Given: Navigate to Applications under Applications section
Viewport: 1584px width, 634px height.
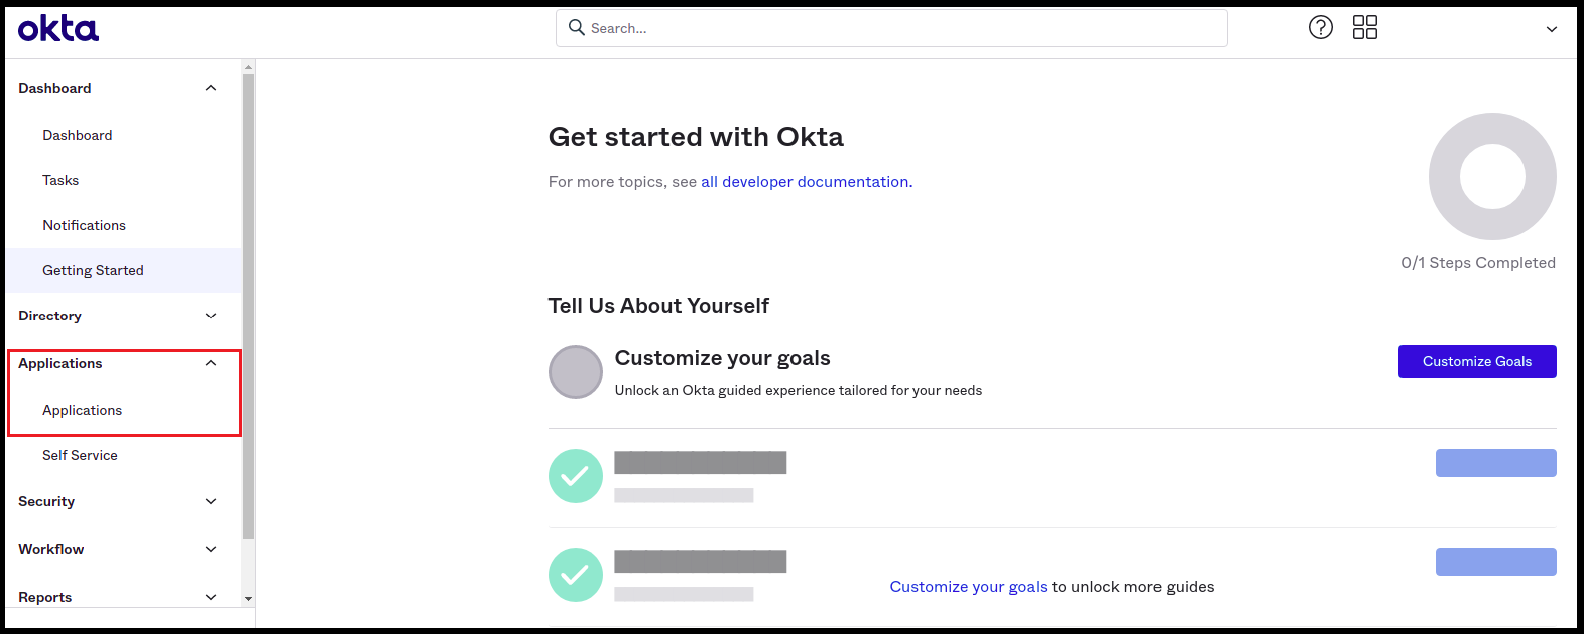Looking at the screenshot, I should tap(82, 410).
